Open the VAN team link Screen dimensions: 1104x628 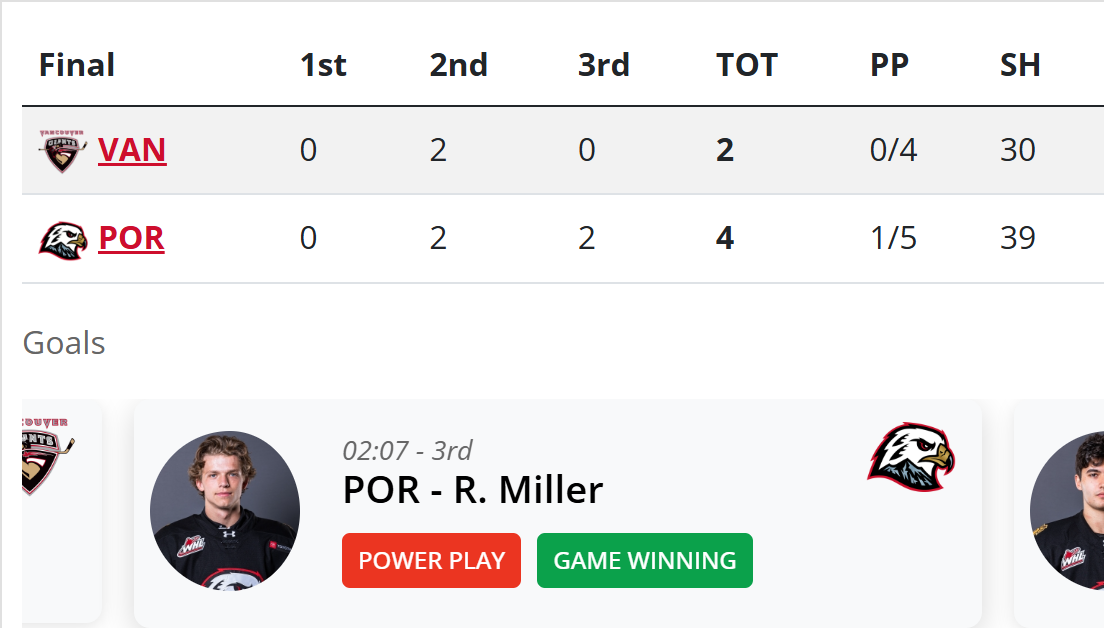coord(132,150)
